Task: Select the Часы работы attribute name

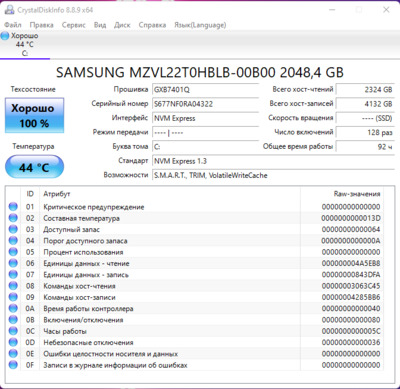Action: tap(65, 332)
